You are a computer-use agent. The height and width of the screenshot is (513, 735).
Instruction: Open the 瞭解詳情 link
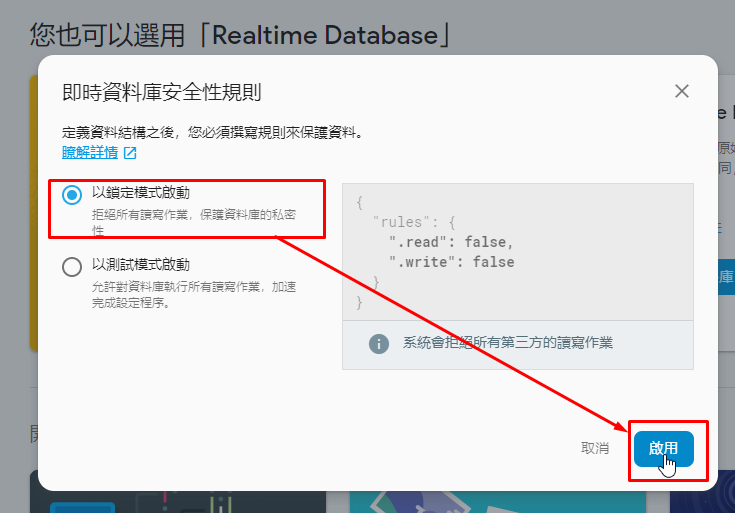pyautogui.click(x=90, y=152)
